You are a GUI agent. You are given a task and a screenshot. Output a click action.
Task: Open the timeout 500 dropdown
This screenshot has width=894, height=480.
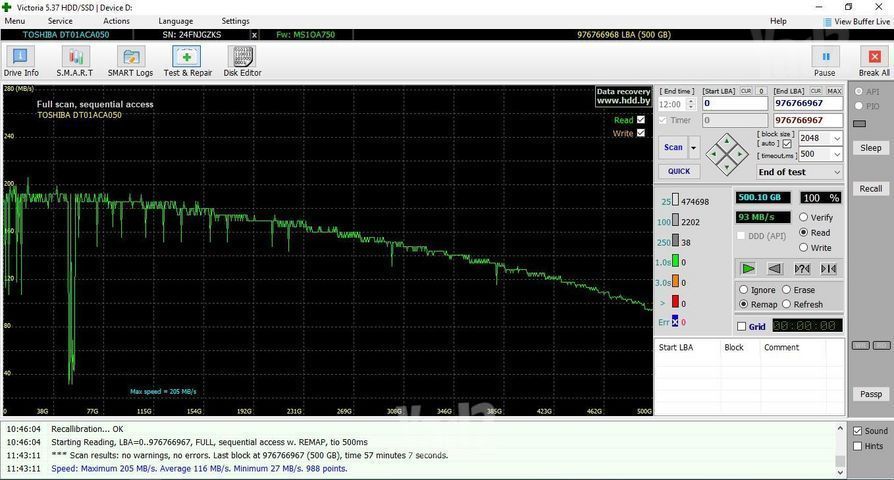tap(837, 154)
